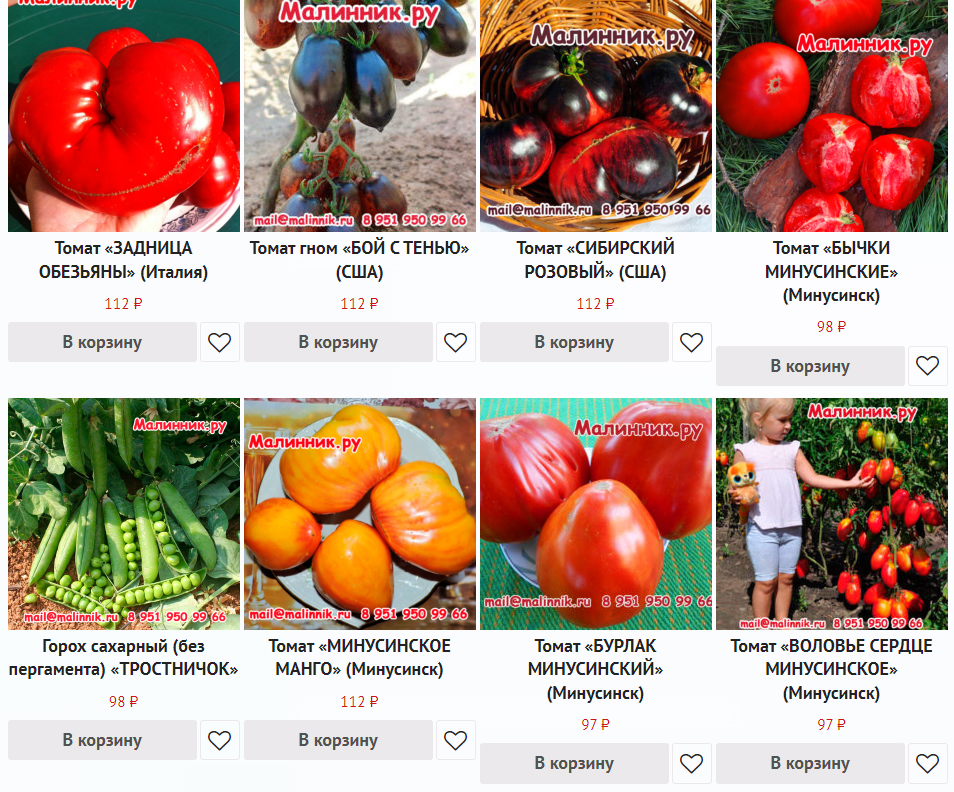Mark «БЫЧКИ МИНУСИНСКИЕ» as favorite with heart
This screenshot has width=954, height=792.
(927, 366)
